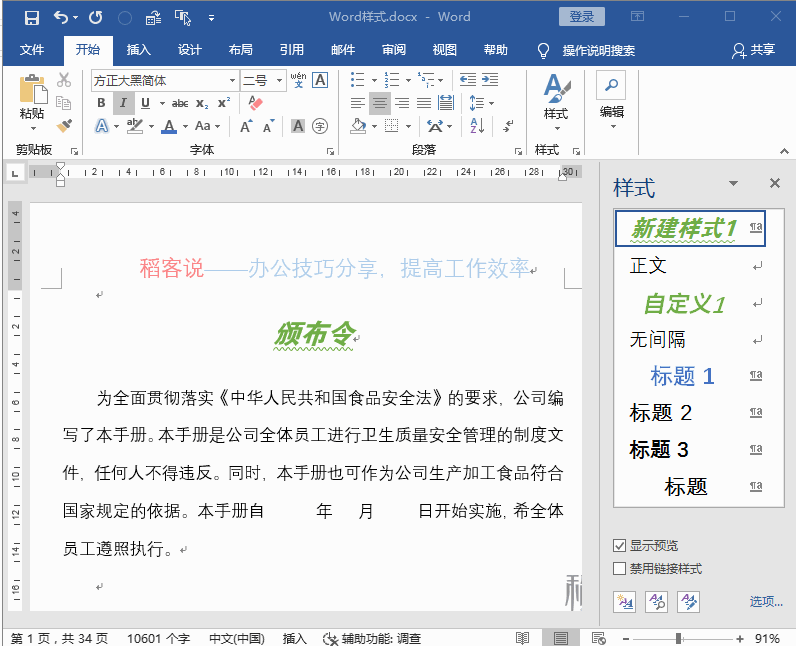796x646 pixels.
Task: Open the font size dropdown 二号
Action: point(279,80)
